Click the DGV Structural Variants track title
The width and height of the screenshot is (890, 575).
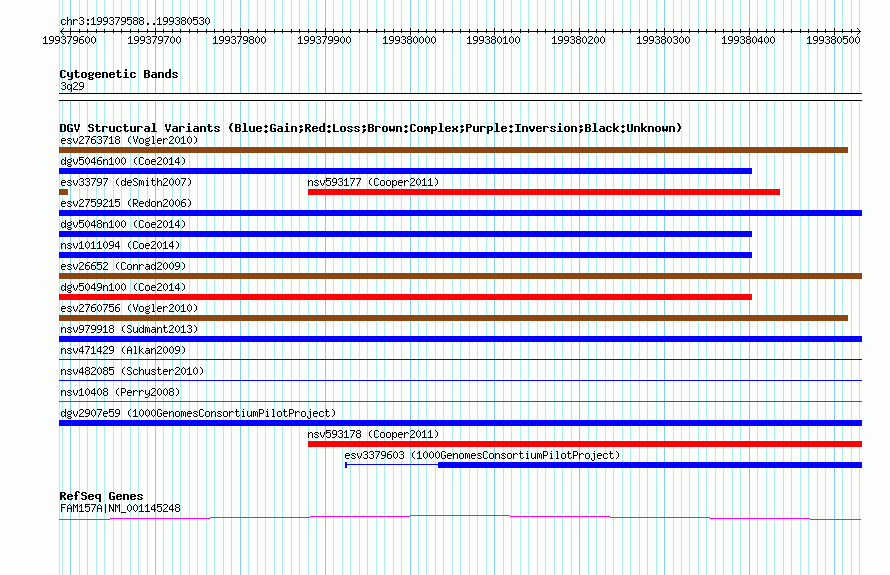tap(371, 128)
